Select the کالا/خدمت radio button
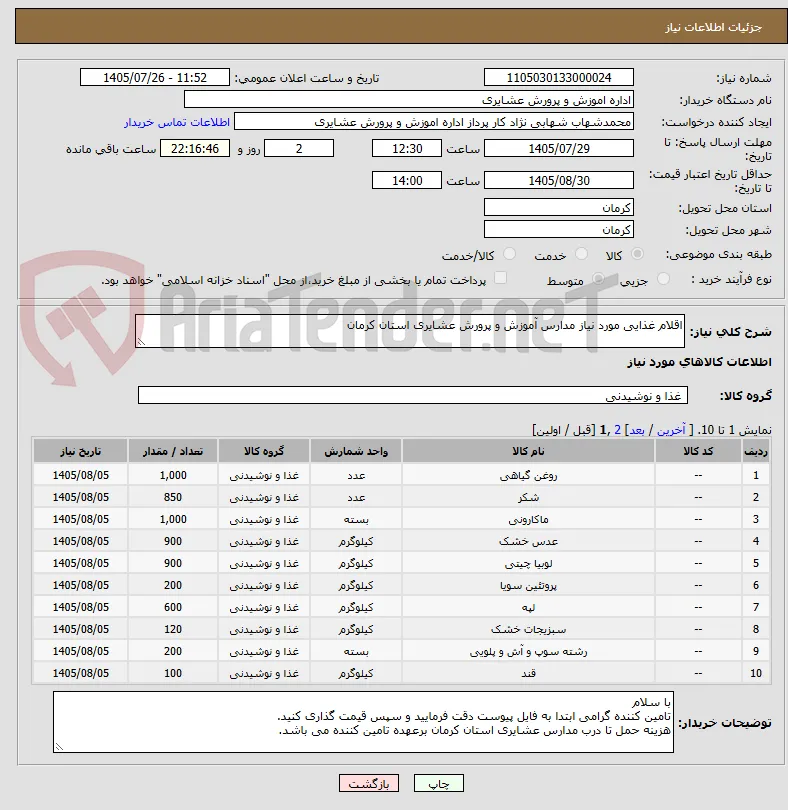This screenshot has height=810, width=788. coord(509,254)
